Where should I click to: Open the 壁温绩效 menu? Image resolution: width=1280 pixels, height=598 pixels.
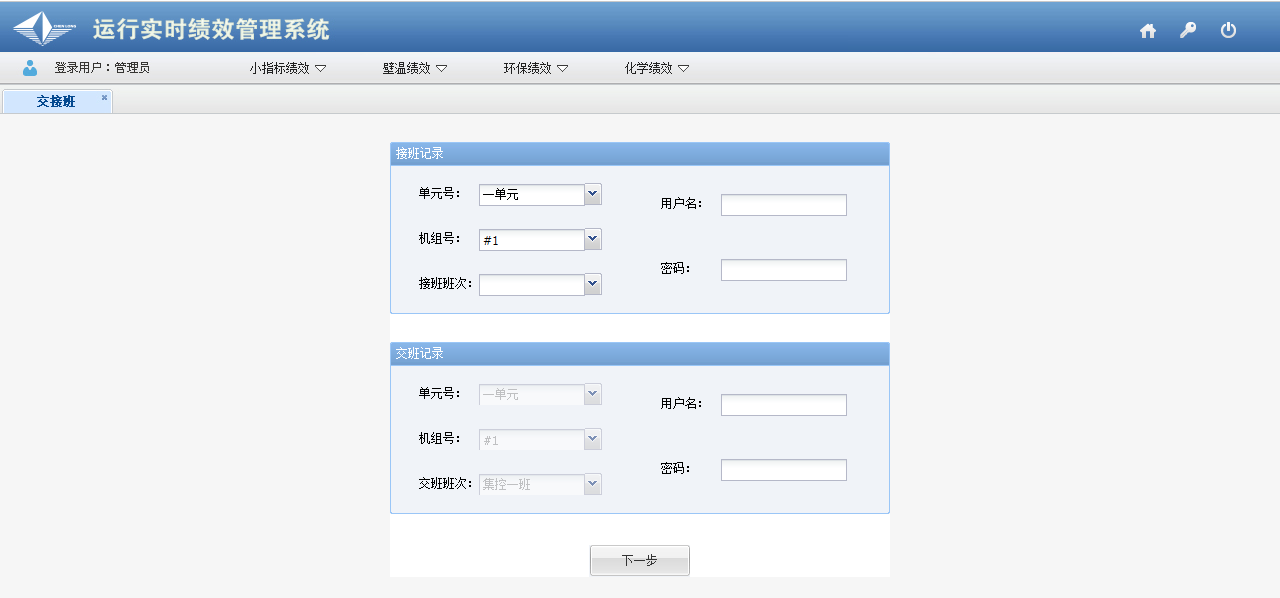click(x=414, y=68)
